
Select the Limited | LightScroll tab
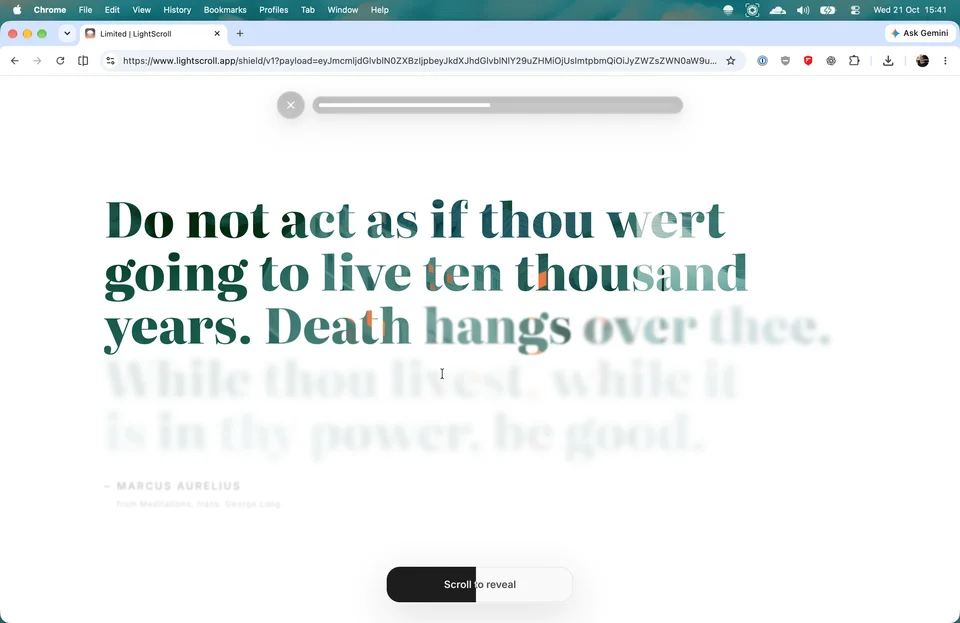[153, 34]
